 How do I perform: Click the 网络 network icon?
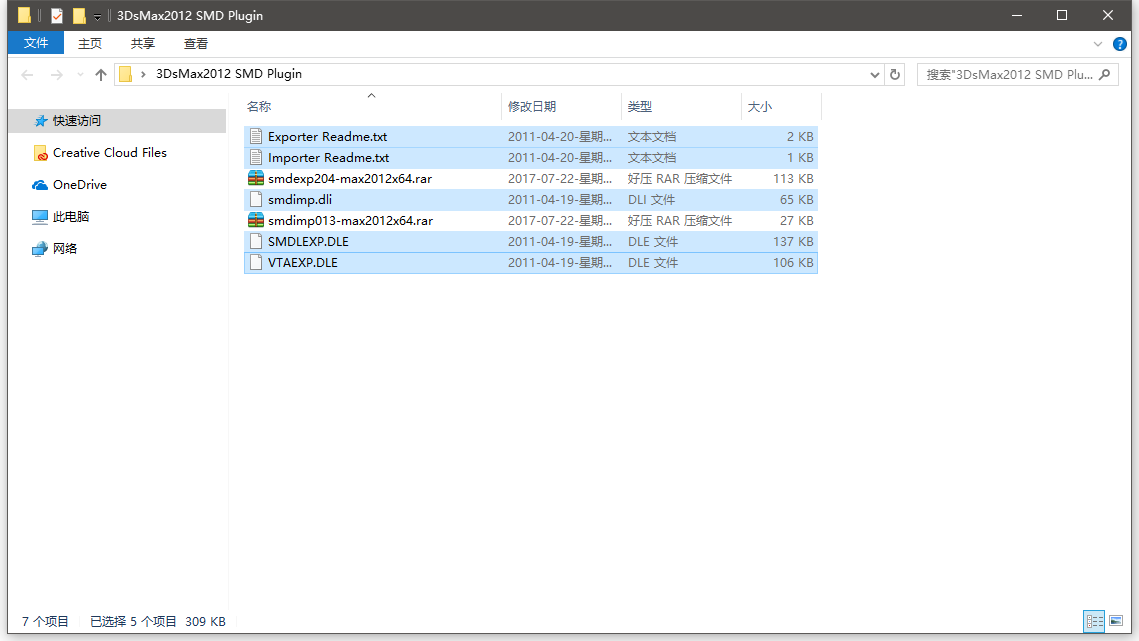pyautogui.click(x=40, y=249)
